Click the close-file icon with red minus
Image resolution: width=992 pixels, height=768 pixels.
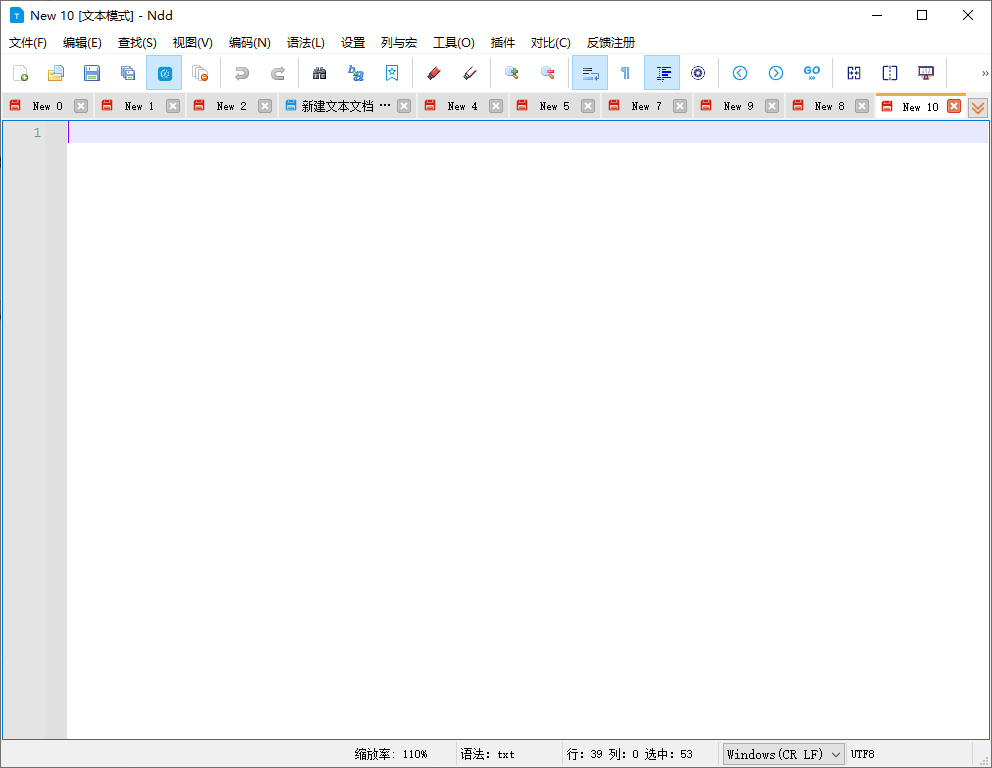200,73
